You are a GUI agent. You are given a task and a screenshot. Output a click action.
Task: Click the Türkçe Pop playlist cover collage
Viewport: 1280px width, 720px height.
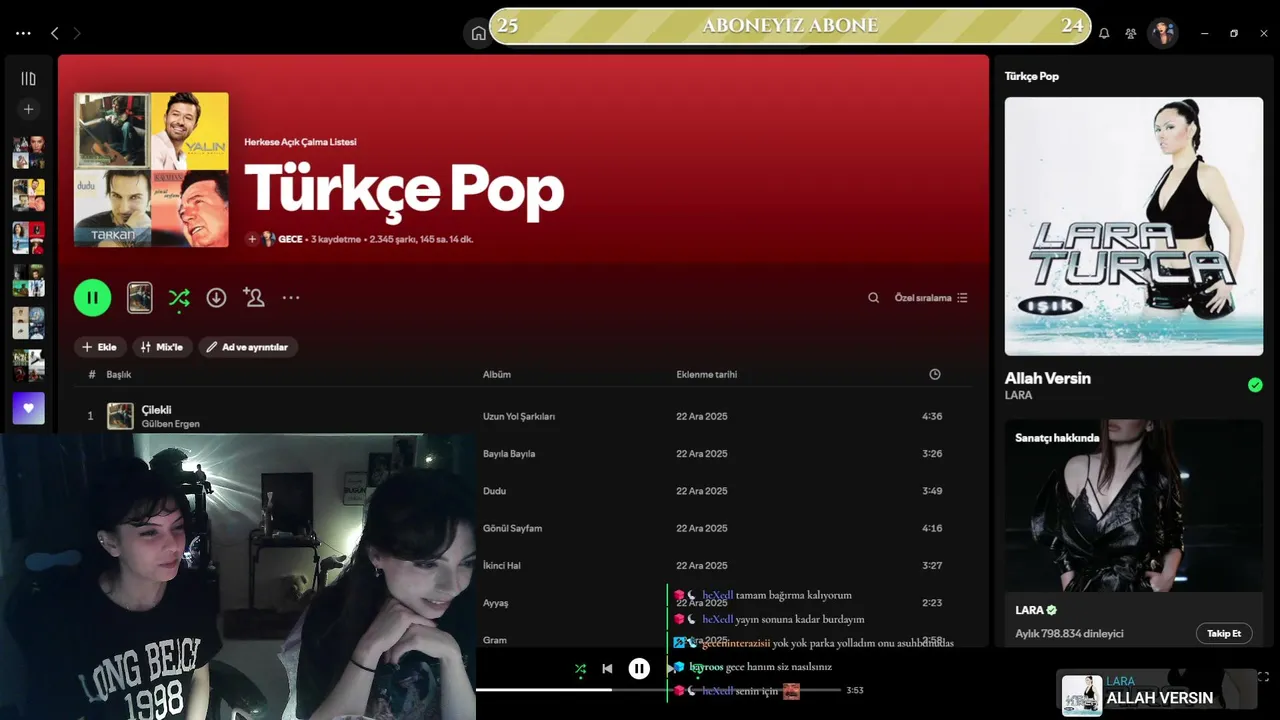(x=151, y=170)
